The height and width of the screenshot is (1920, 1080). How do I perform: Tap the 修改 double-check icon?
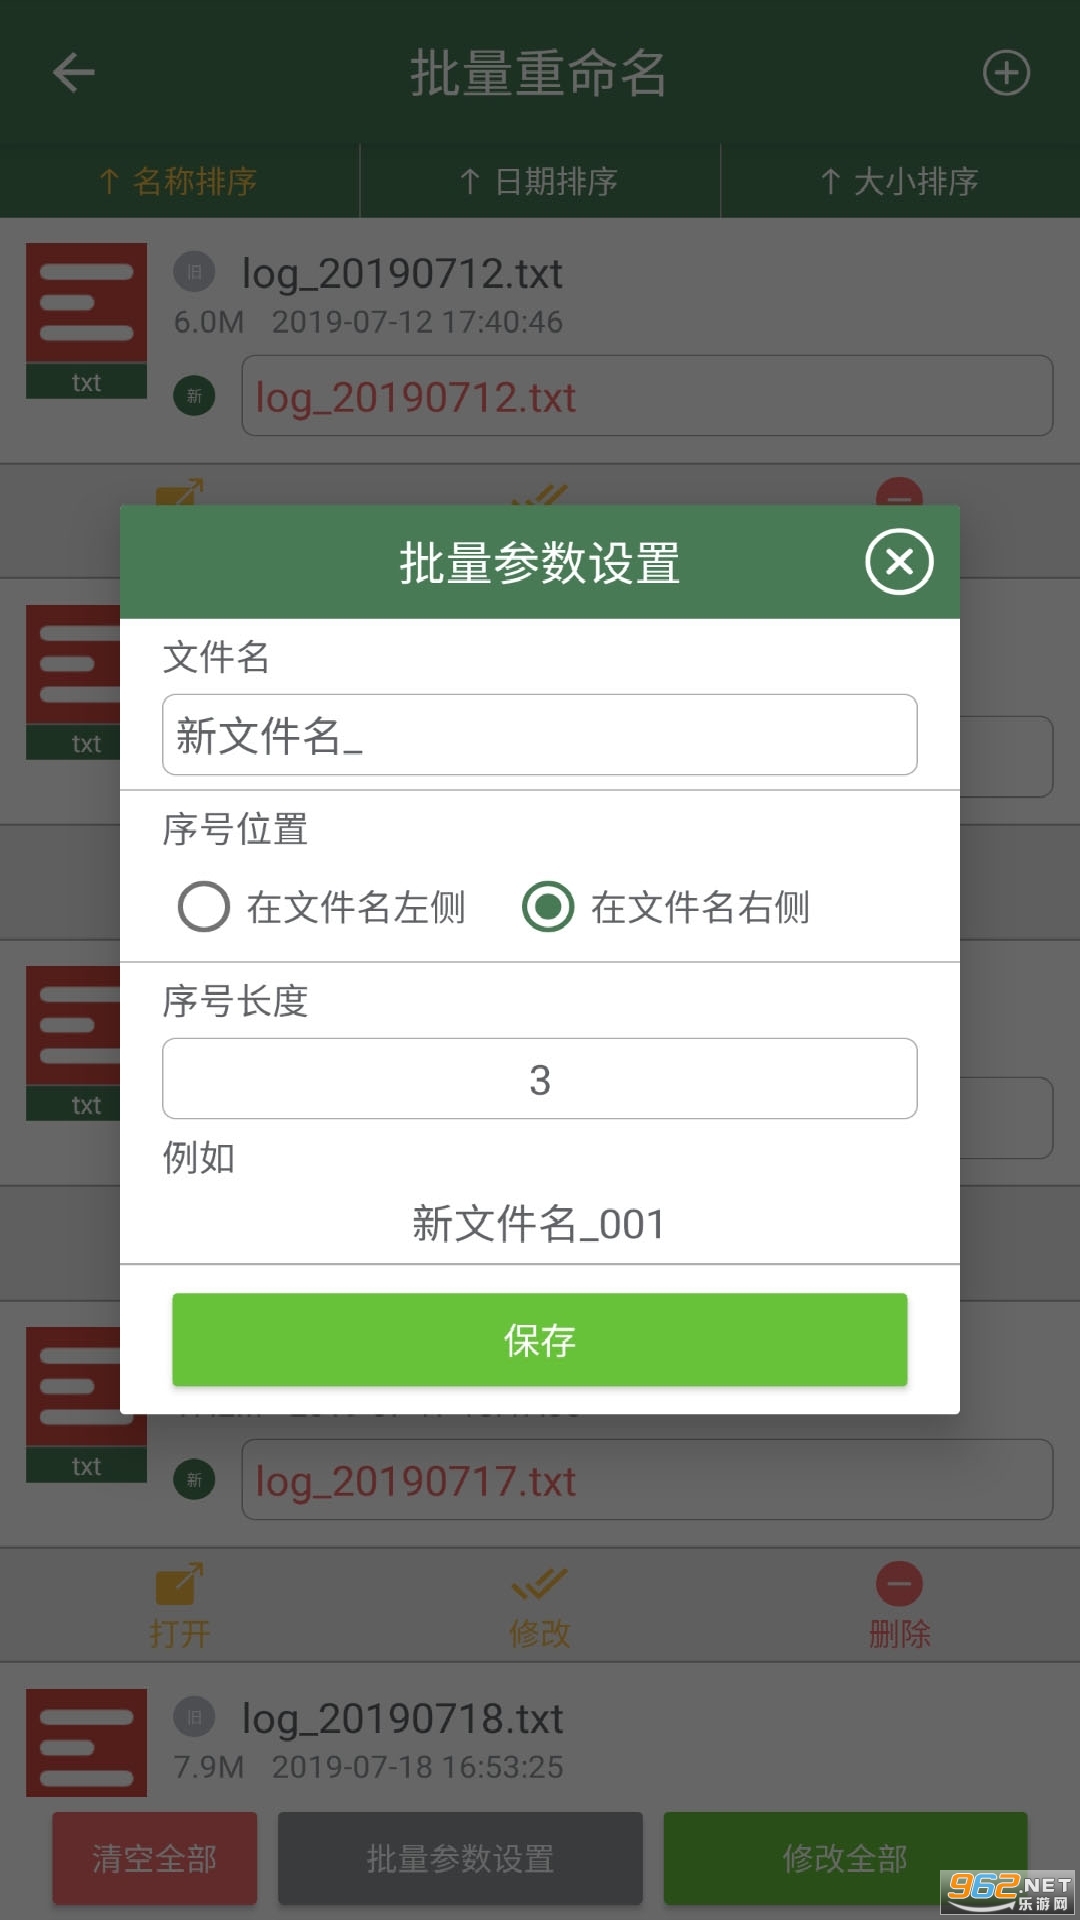coord(540,1584)
